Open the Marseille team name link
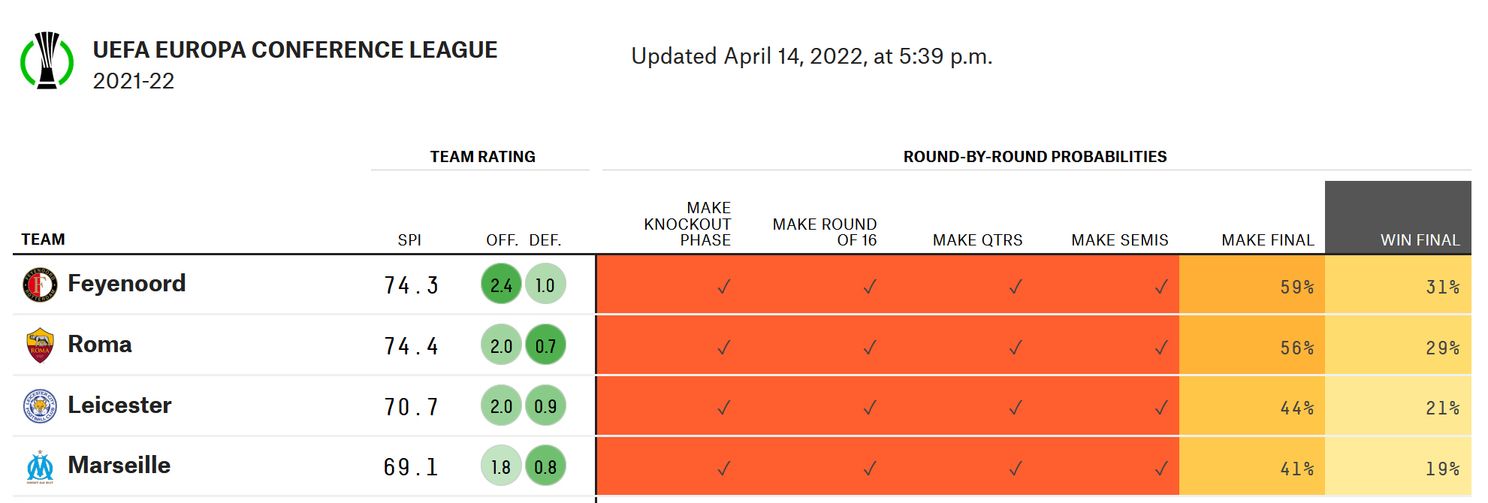The height and width of the screenshot is (503, 1488). point(119,466)
